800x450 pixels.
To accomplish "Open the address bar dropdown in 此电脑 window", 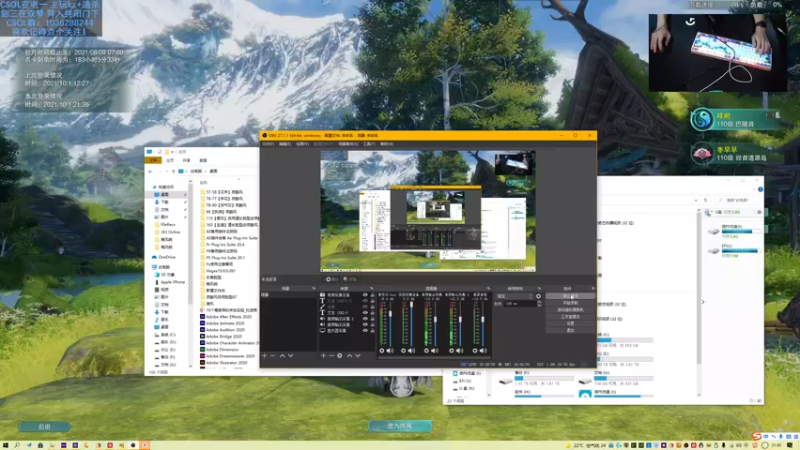I will coord(696,200).
